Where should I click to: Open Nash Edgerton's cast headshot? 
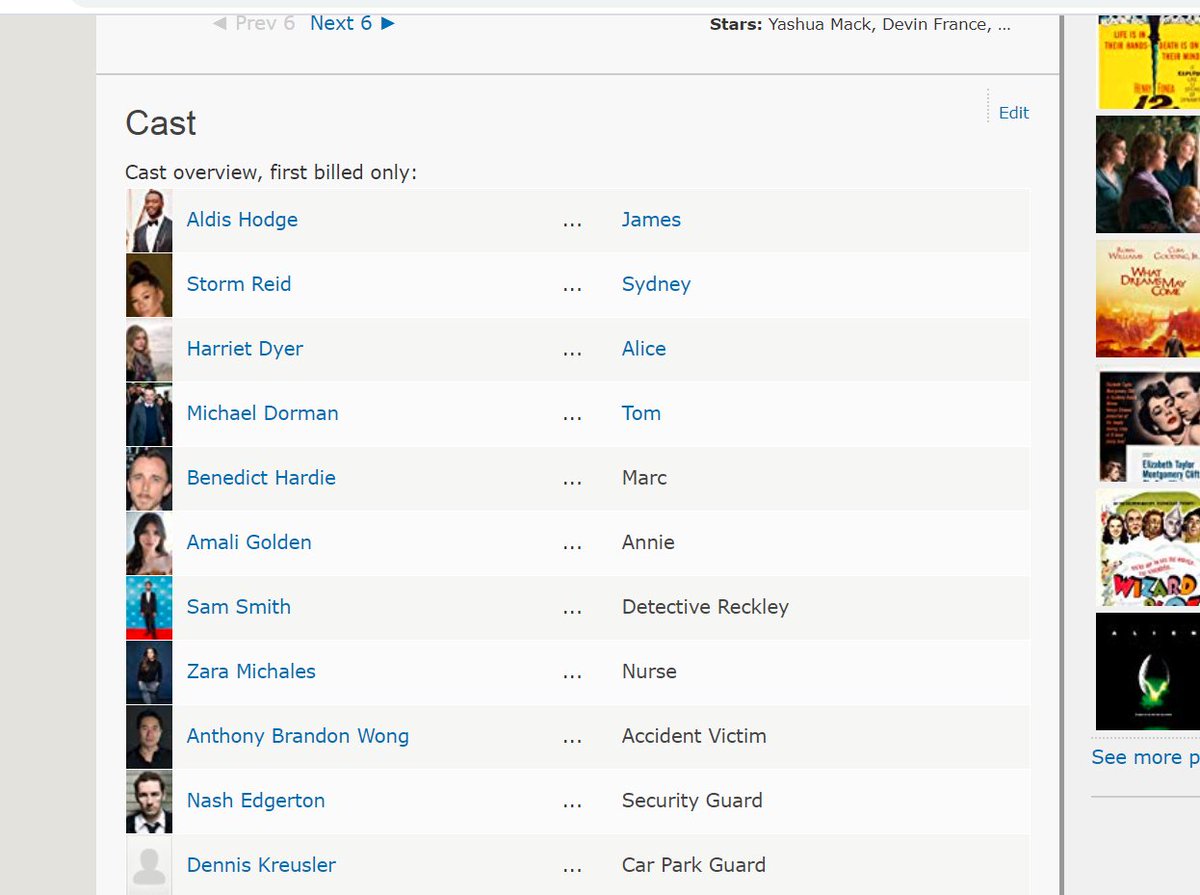pos(149,801)
